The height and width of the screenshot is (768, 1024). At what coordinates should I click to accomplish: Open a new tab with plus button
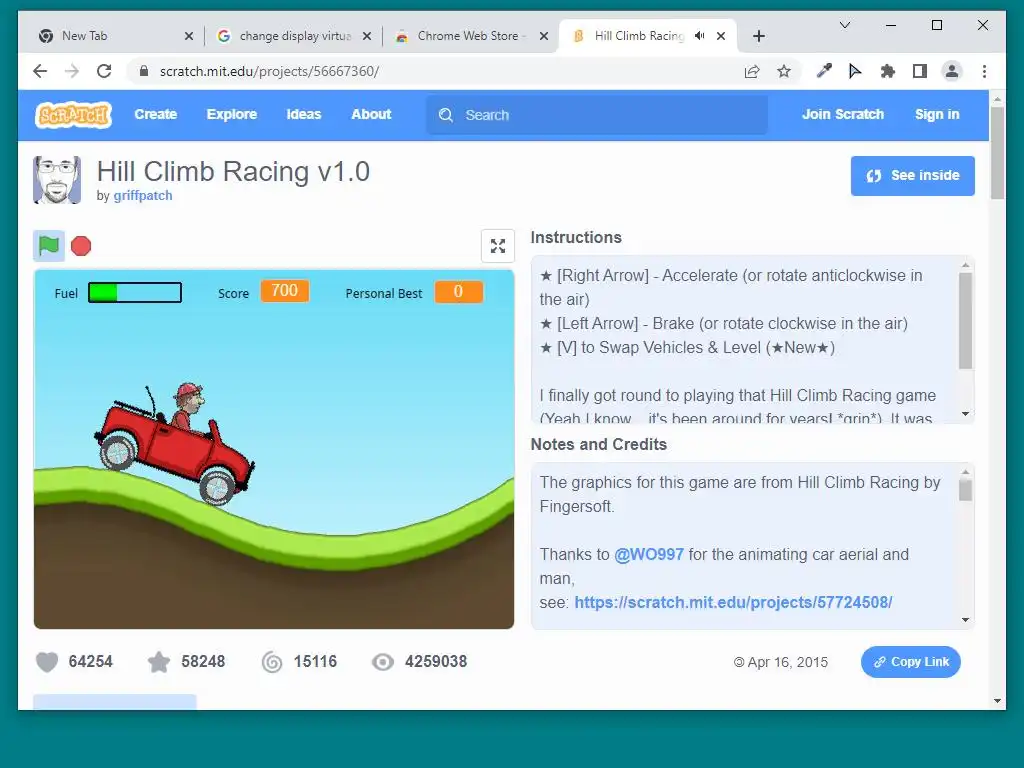[758, 36]
